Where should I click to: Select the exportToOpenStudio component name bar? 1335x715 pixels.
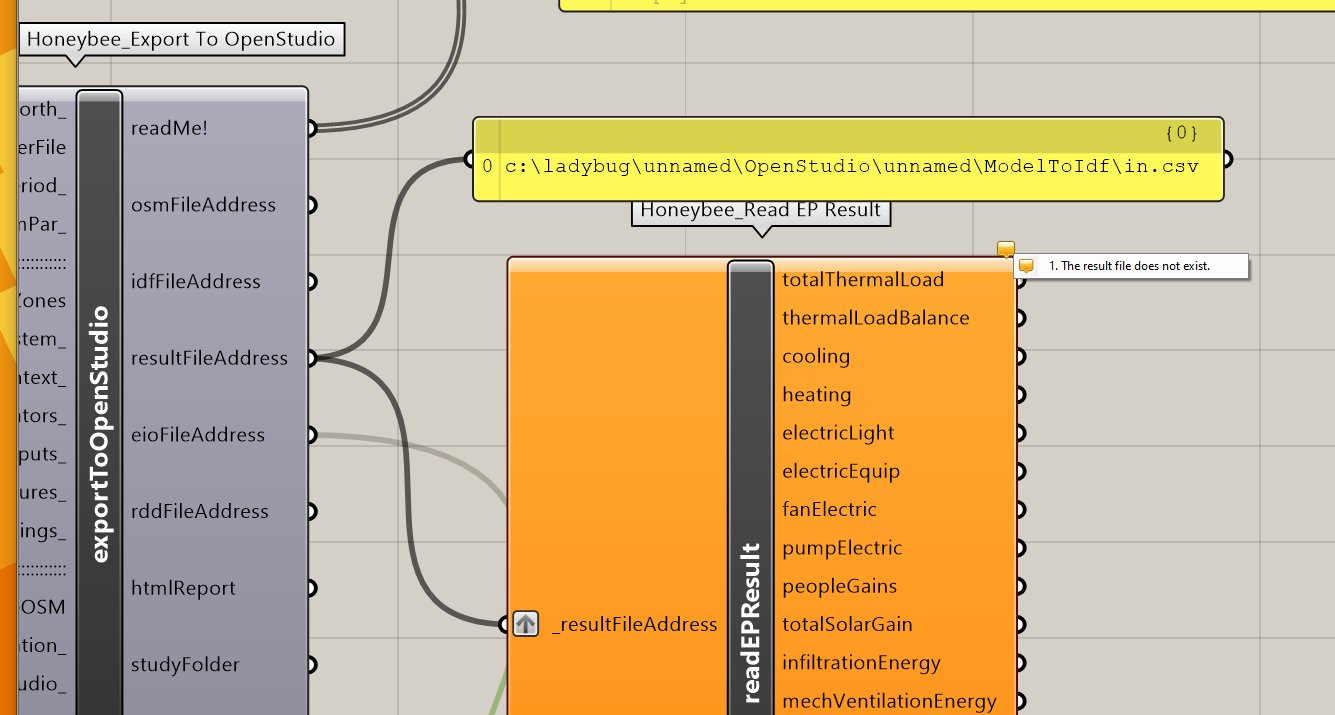click(x=99, y=402)
